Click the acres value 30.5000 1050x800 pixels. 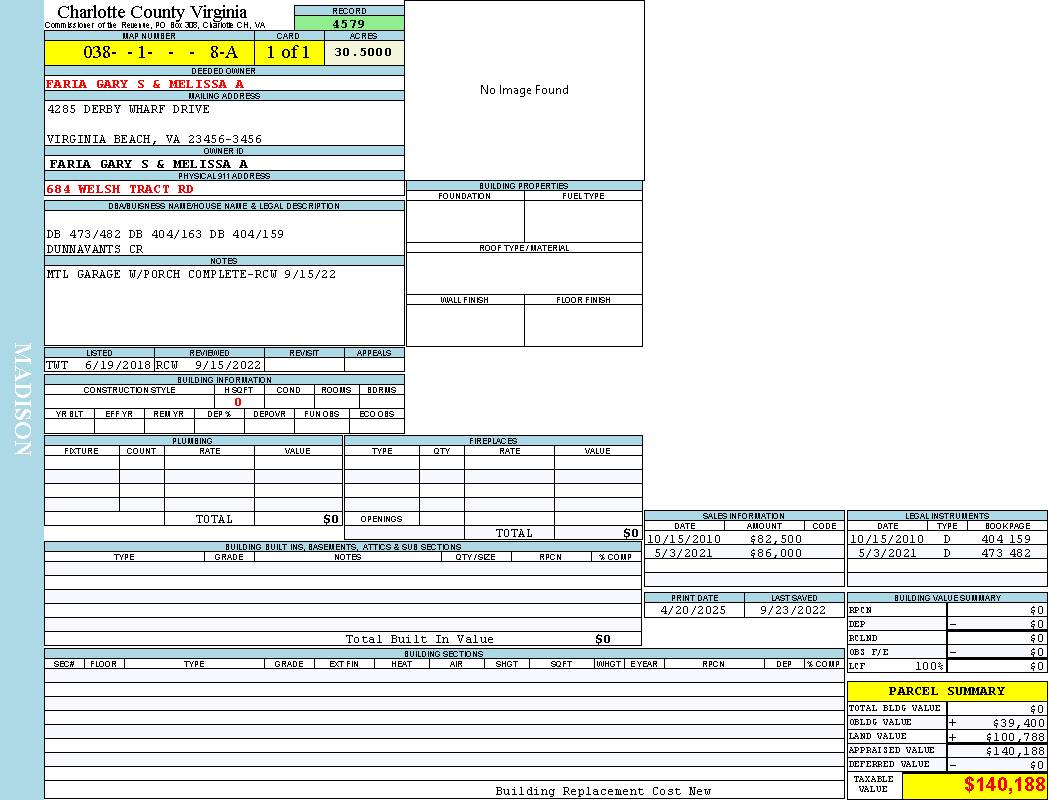(x=363, y=52)
